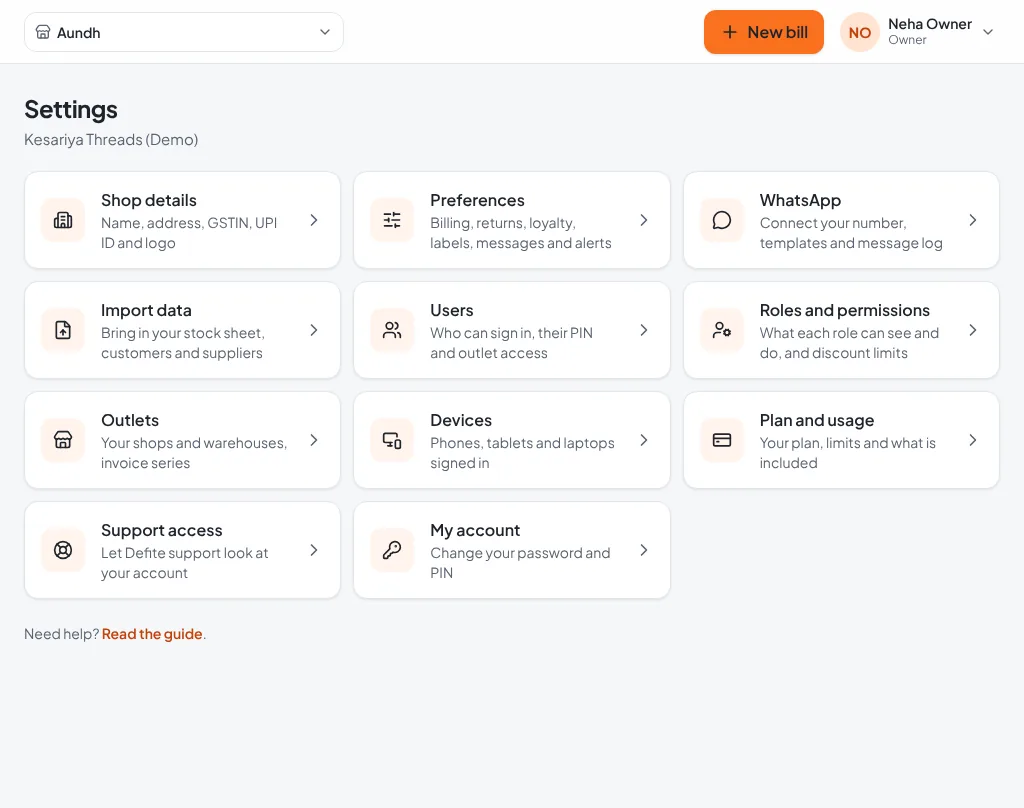Click the chevron on Outlets card
This screenshot has width=1024, height=808.
[314, 440]
